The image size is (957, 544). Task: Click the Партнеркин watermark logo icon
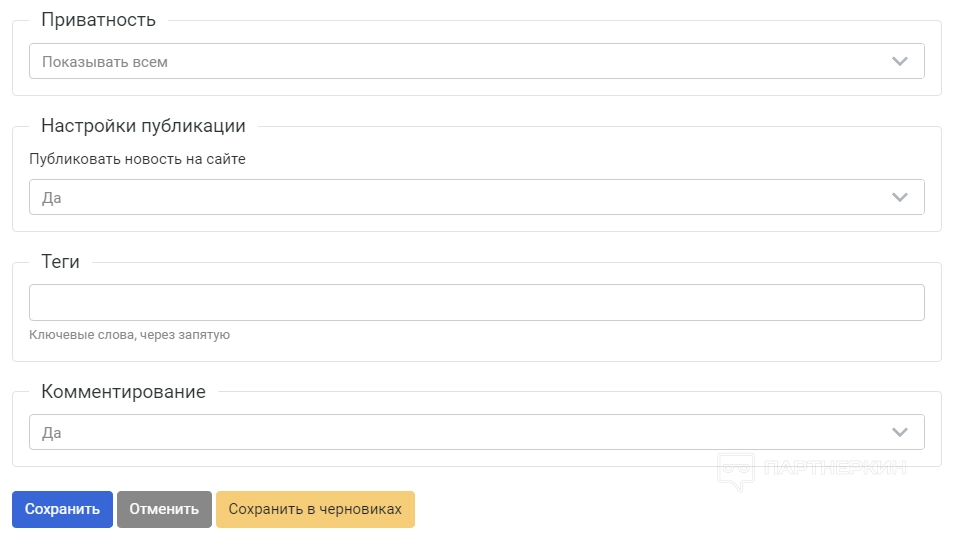pyautogui.click(x=735, y=470)
